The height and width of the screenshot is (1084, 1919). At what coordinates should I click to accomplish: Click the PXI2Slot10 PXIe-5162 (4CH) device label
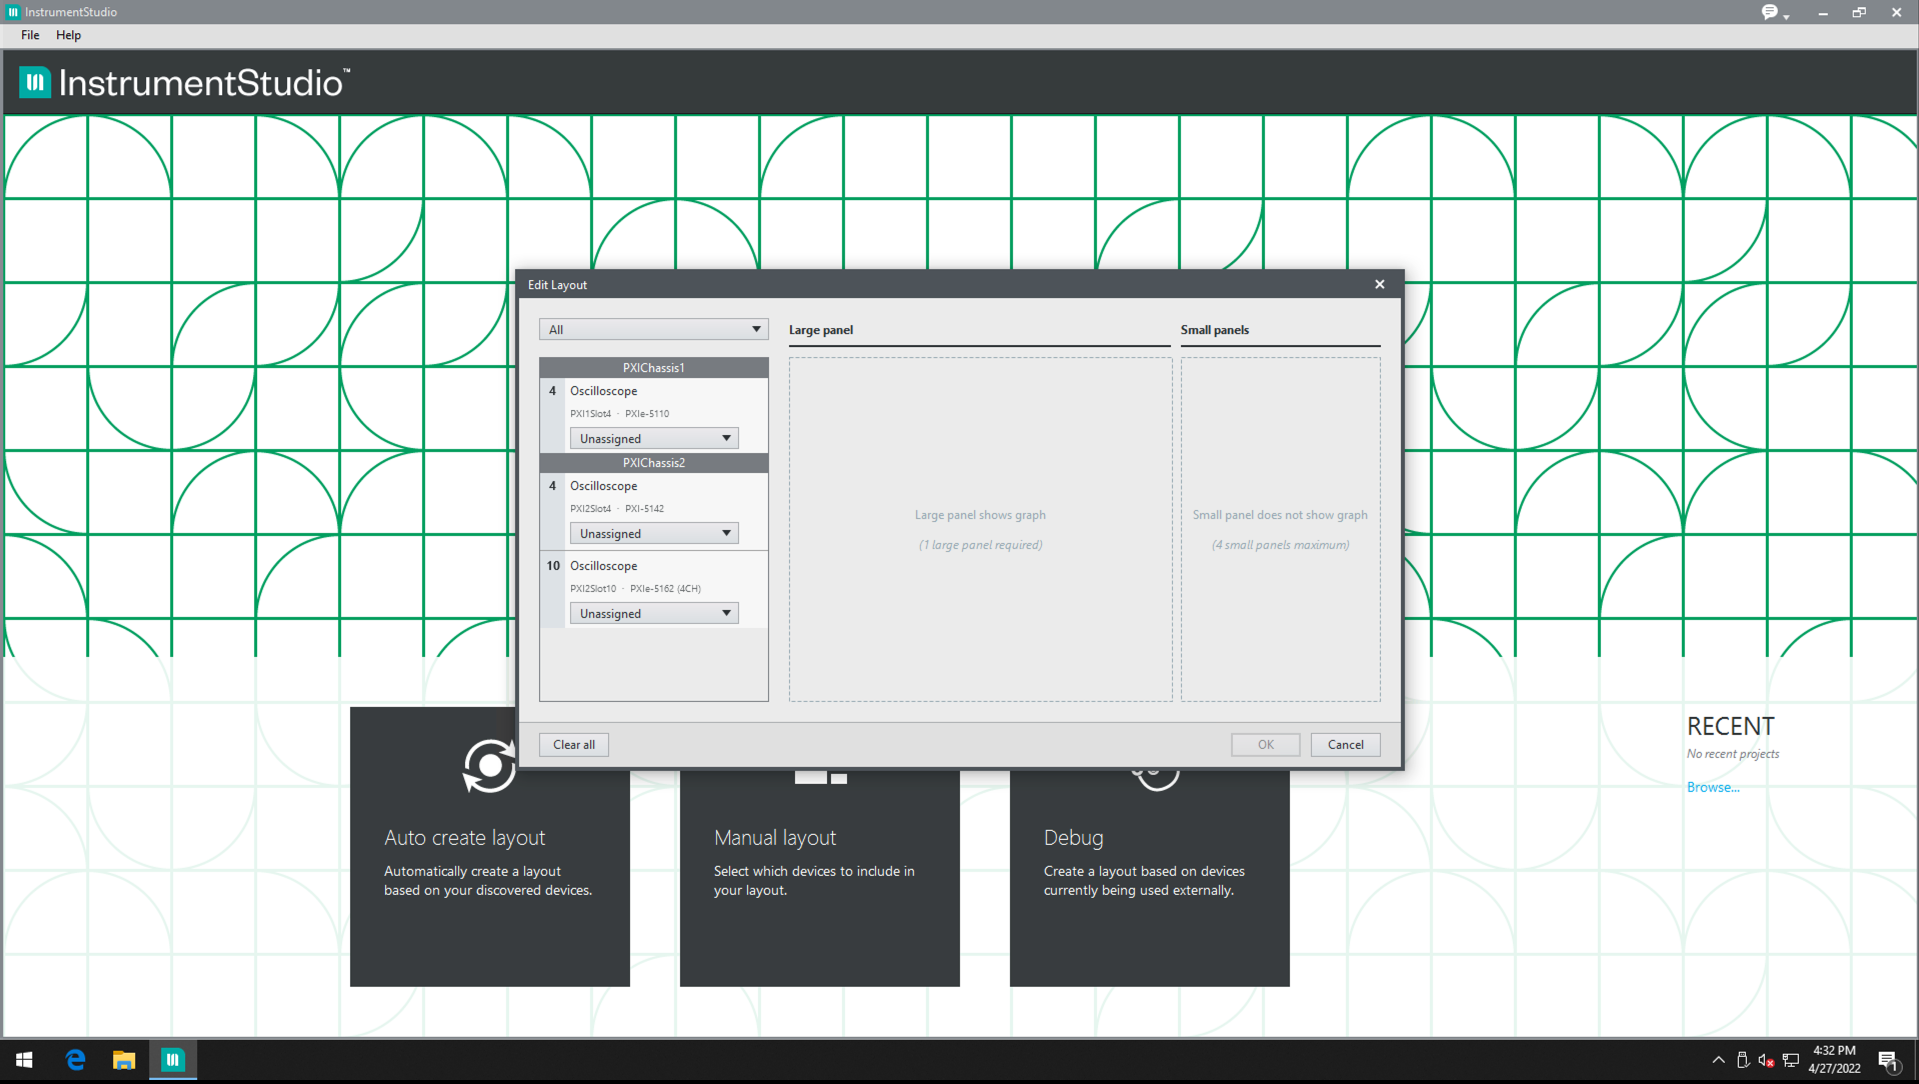pyautogui.click(x=636, y=589)
